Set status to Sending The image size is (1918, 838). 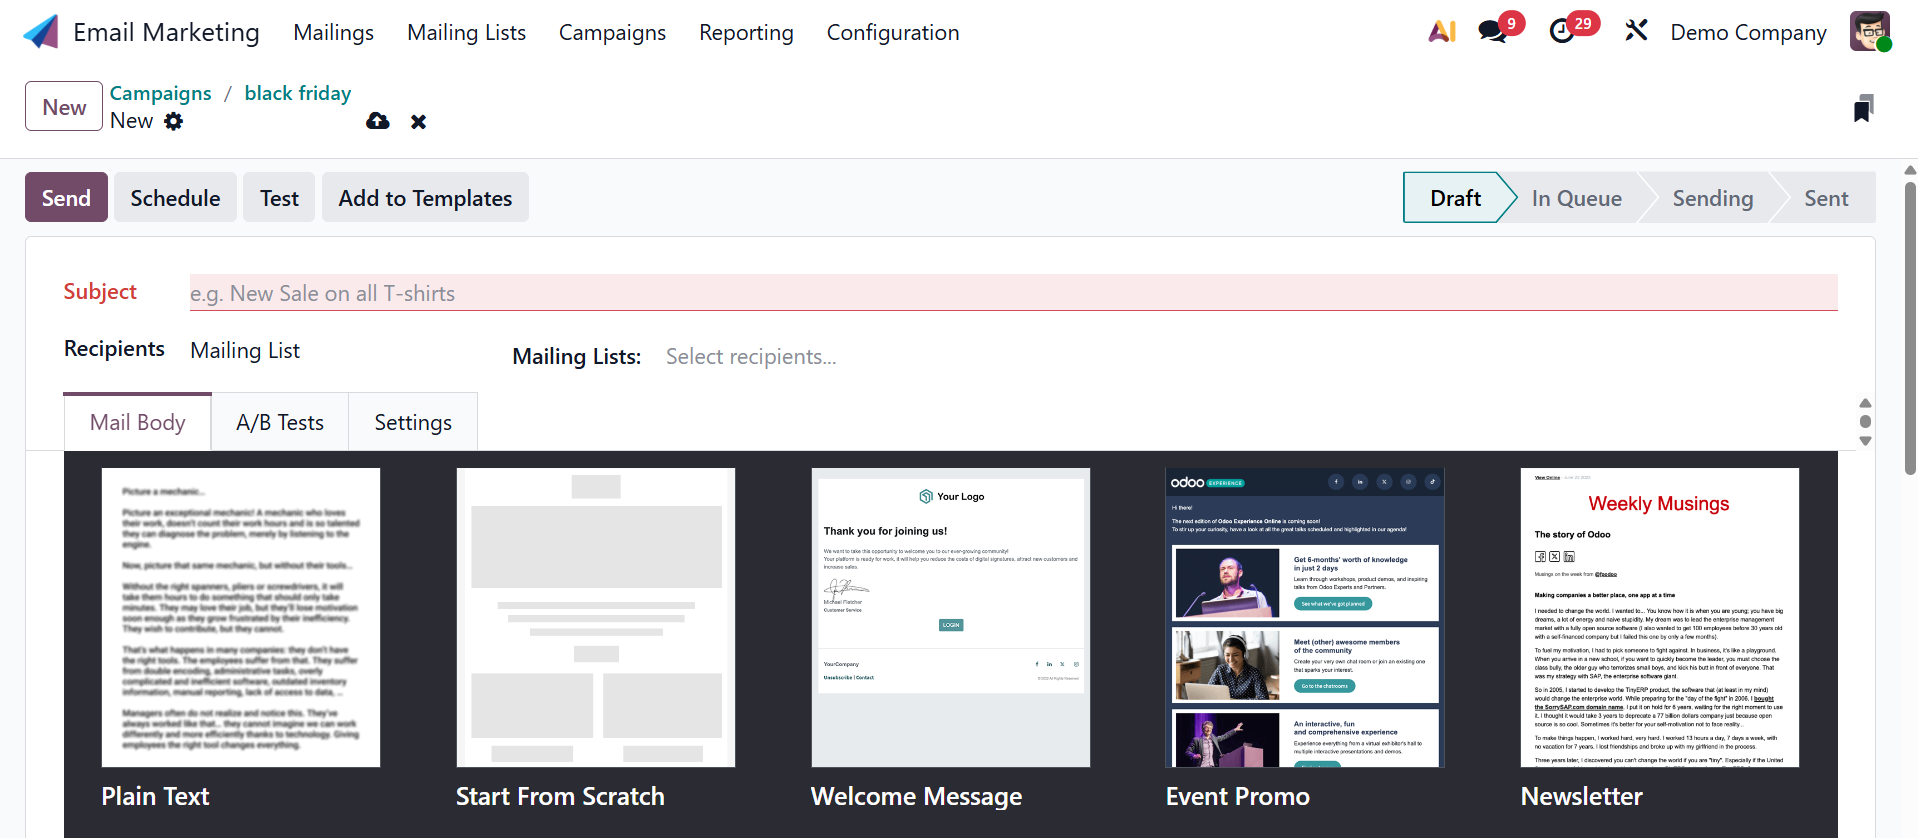click(x=1712, y=198)
